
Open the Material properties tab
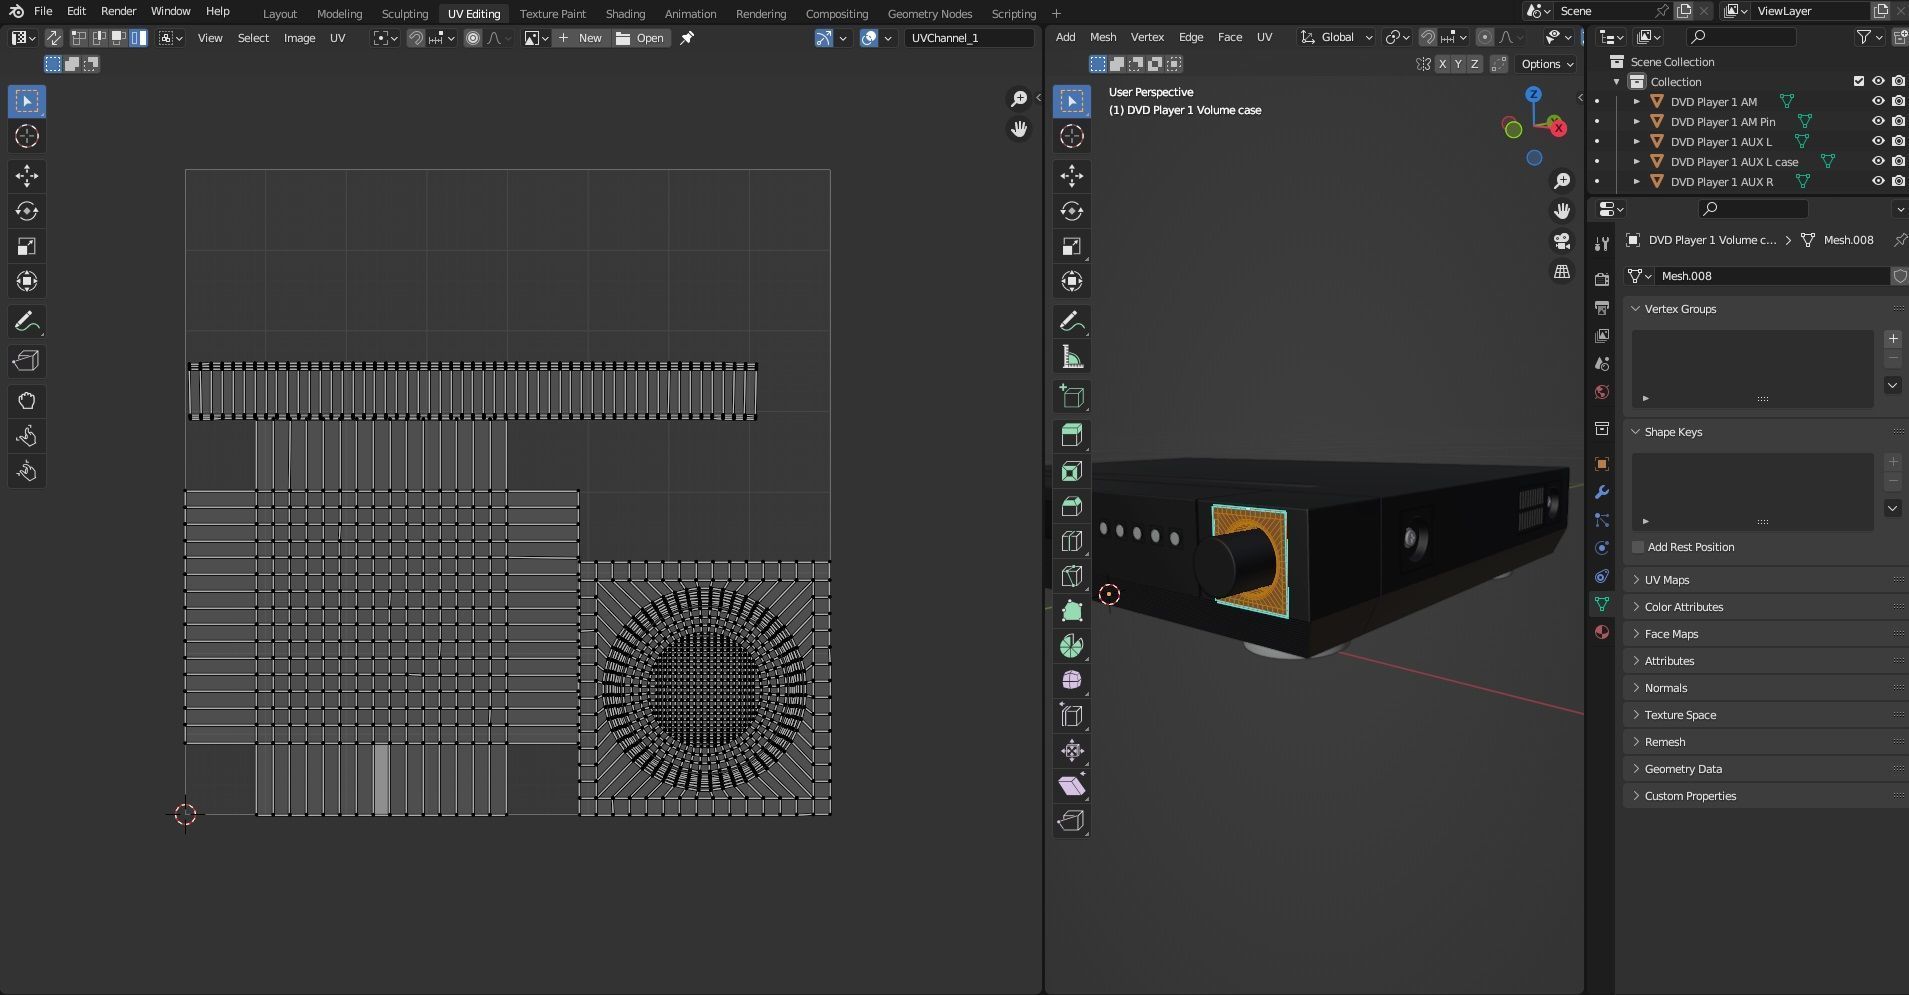pyautogui.click(x=1602, y=632)
